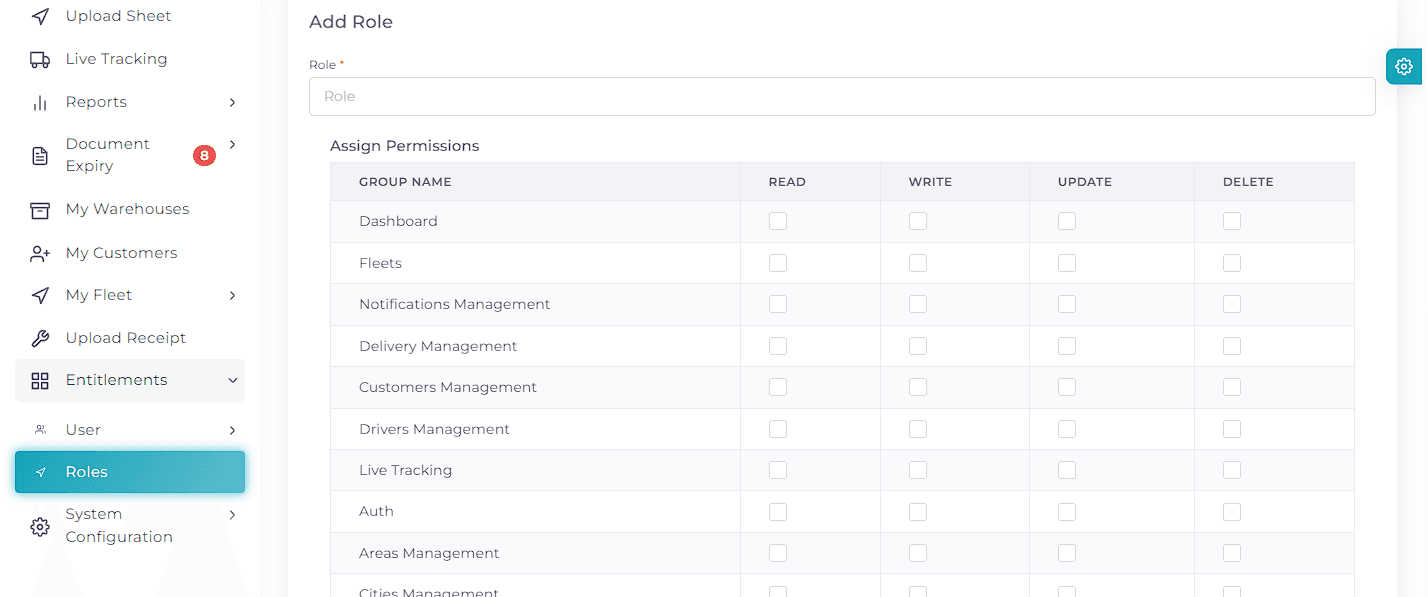
Task: Click the System Configuration gear icon
Action: point(40,526)
